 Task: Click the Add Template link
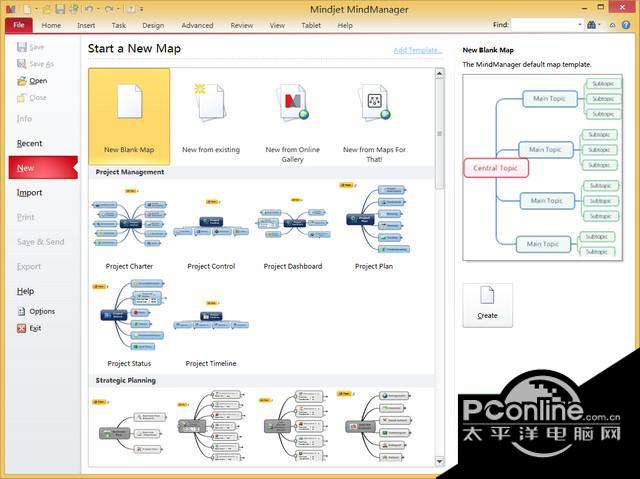click(x=418, y=50)
